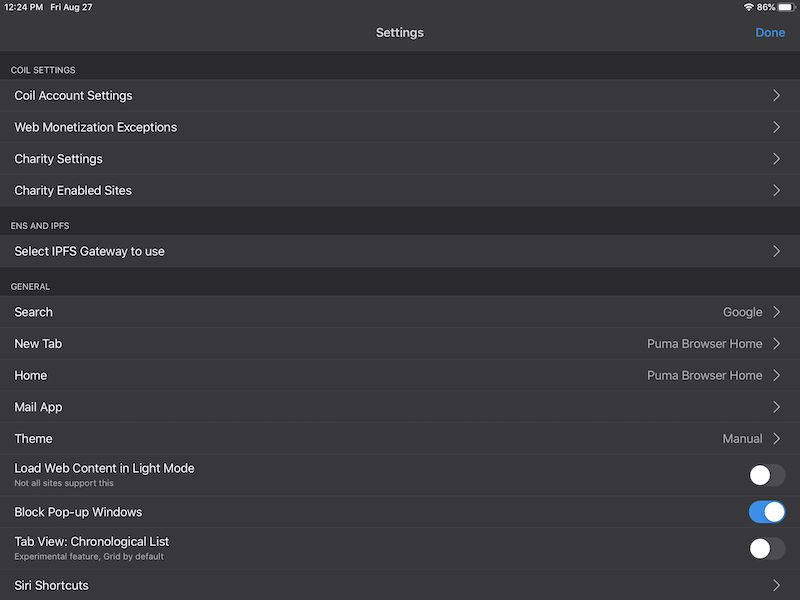This screenshot has width=800, height=600.
Task: Tap the clock time in status bar
Action: coord(22,7)
